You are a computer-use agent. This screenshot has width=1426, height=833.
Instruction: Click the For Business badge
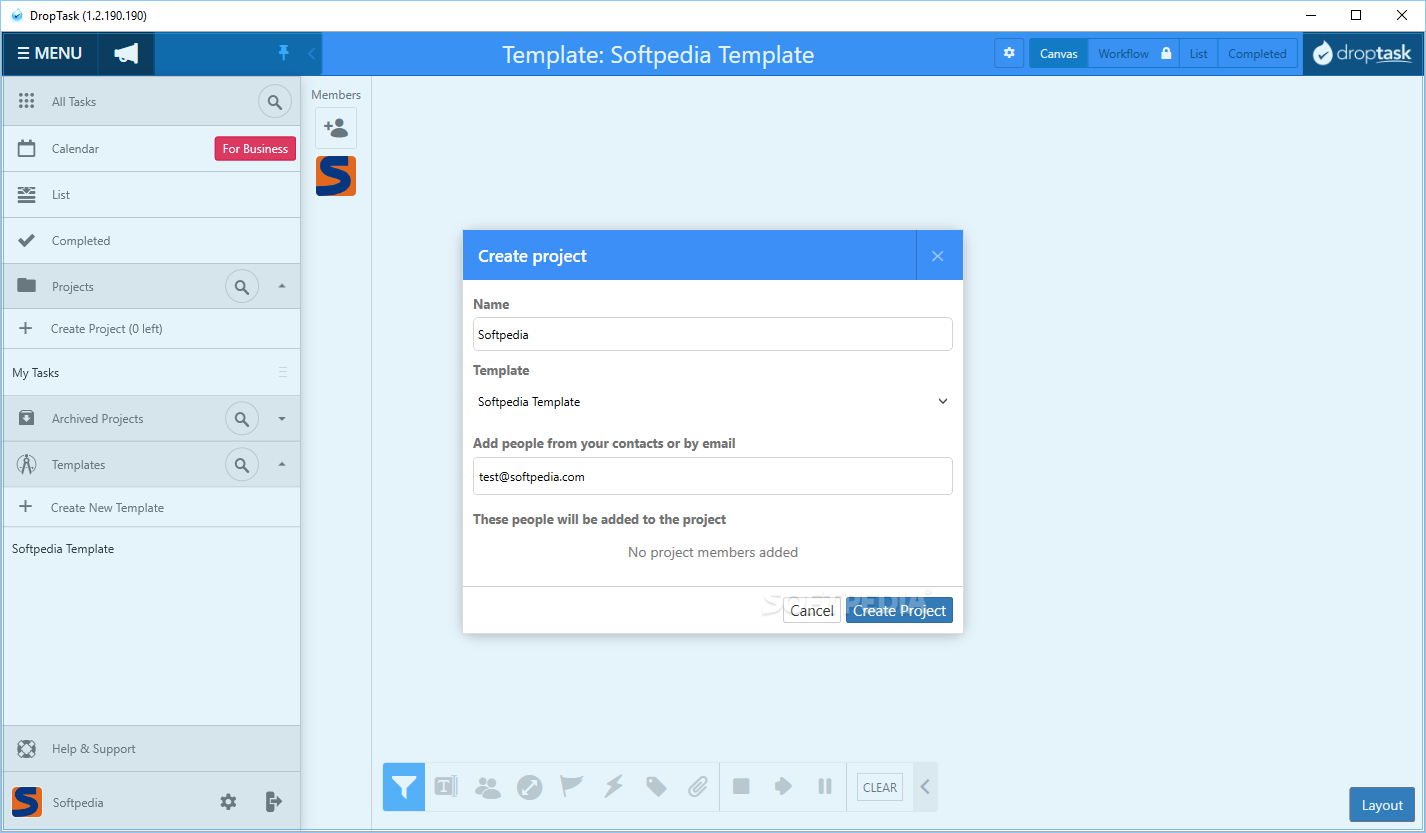pyautogui.click(x=255, y=149)
